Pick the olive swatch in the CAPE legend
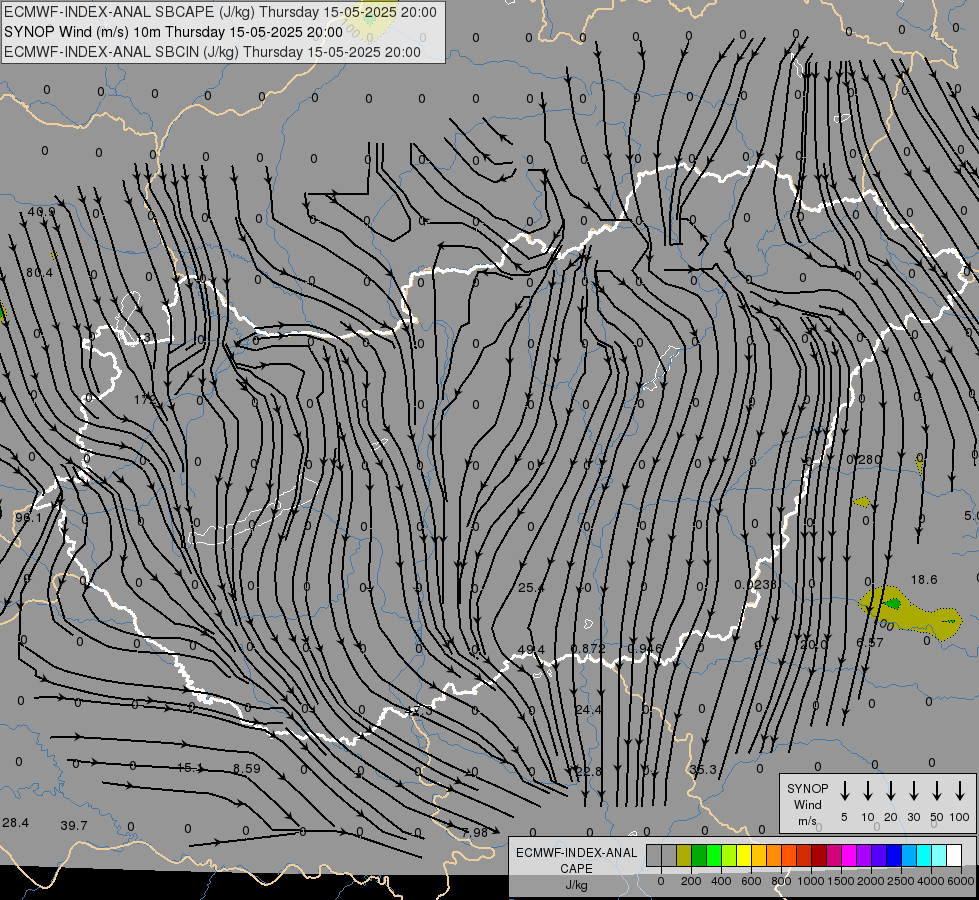 pos(684,856)
